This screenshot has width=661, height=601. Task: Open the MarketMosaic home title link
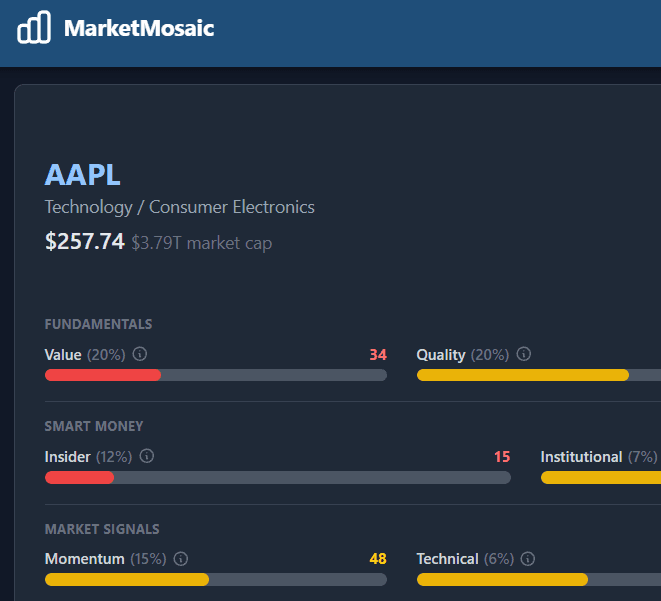point(139,28)
